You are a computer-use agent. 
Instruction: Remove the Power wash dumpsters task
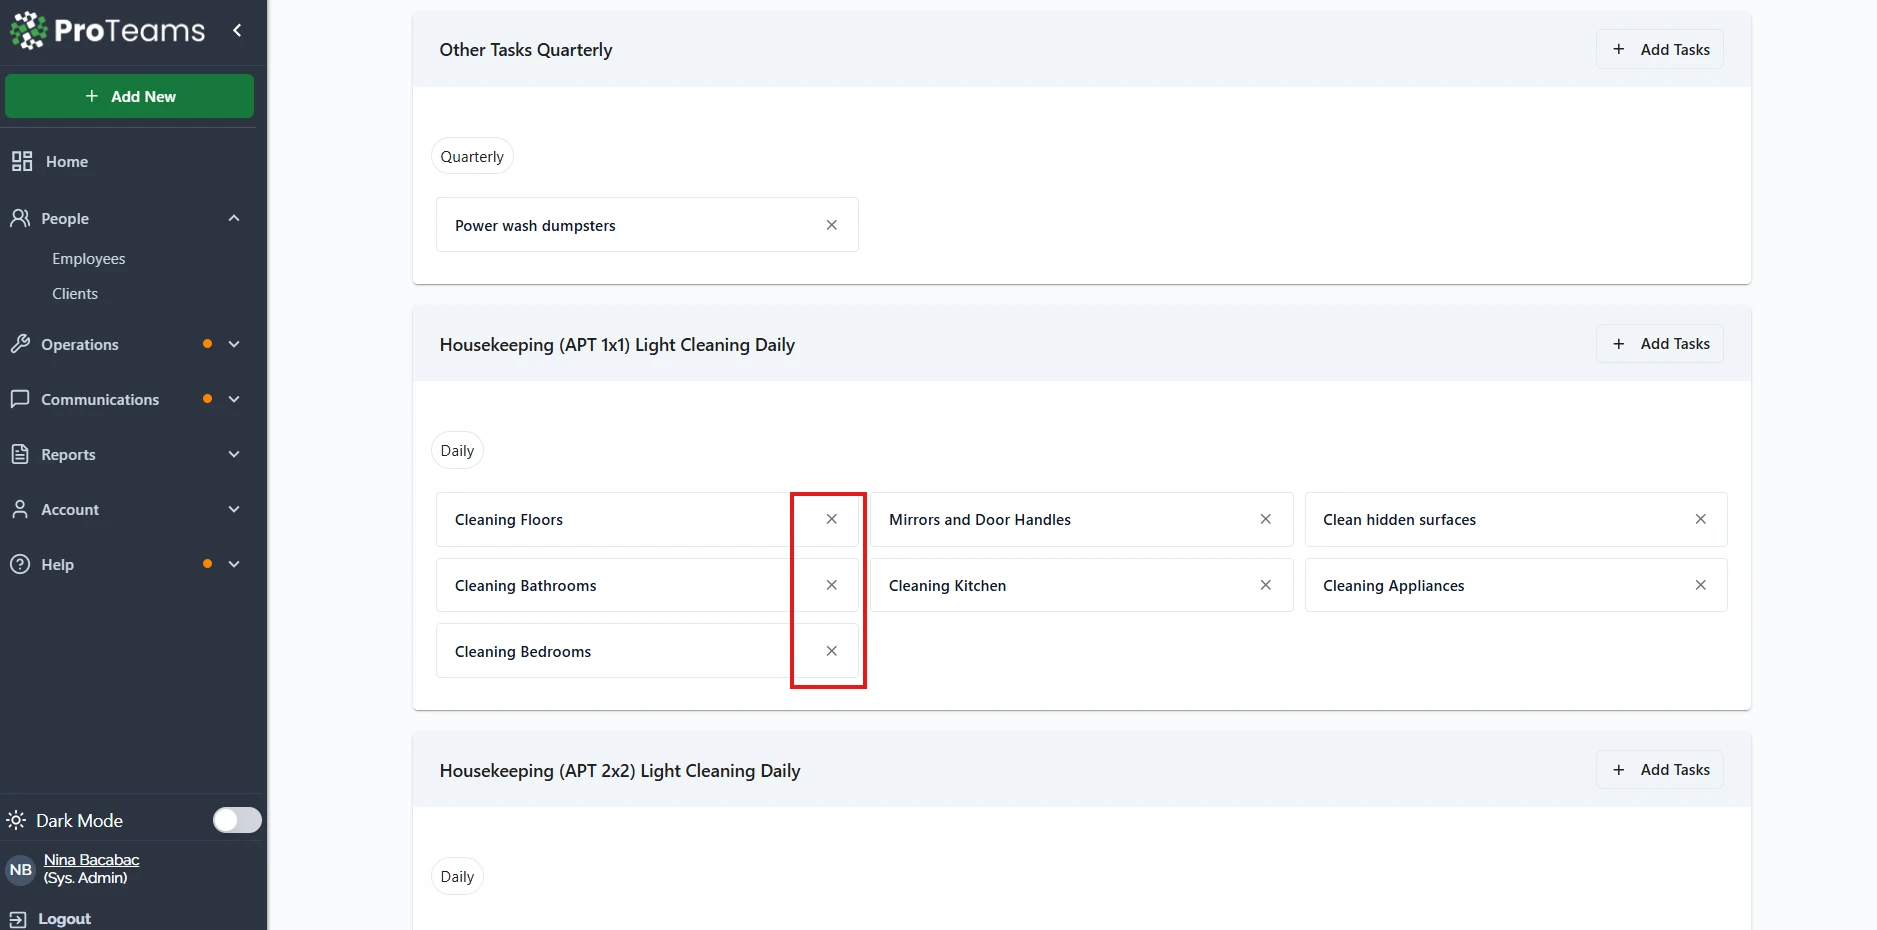[831, 225]
